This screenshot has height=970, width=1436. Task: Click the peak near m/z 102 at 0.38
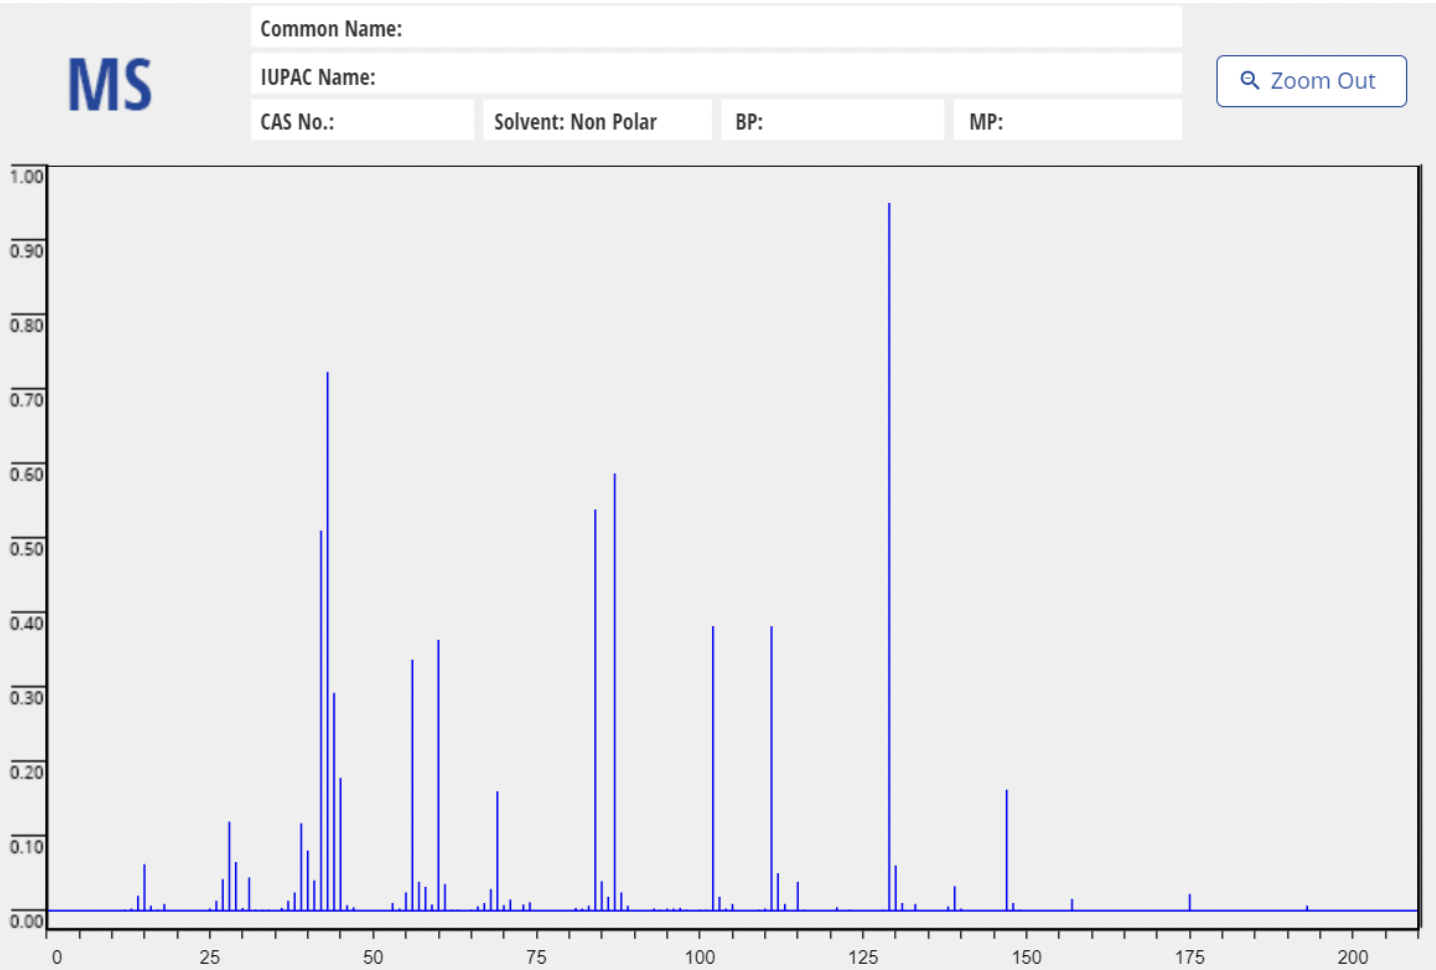point(713,768)
